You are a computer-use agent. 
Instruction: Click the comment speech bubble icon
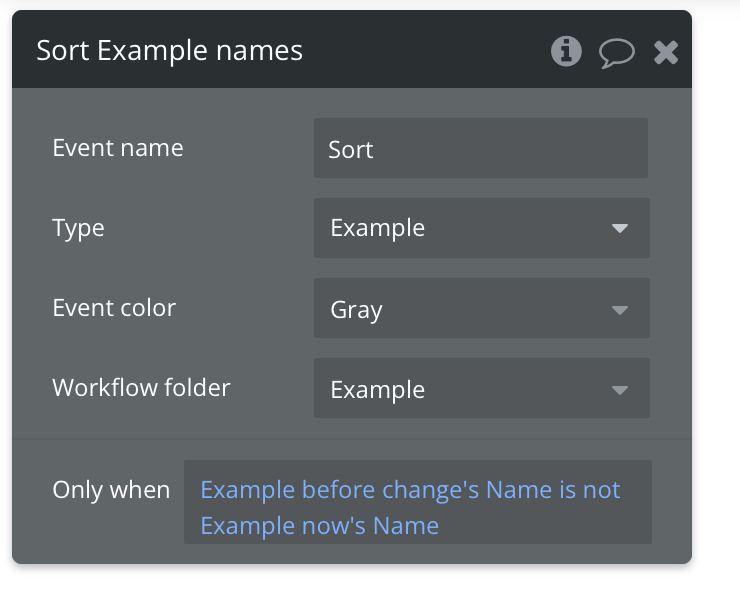(616, 52)
